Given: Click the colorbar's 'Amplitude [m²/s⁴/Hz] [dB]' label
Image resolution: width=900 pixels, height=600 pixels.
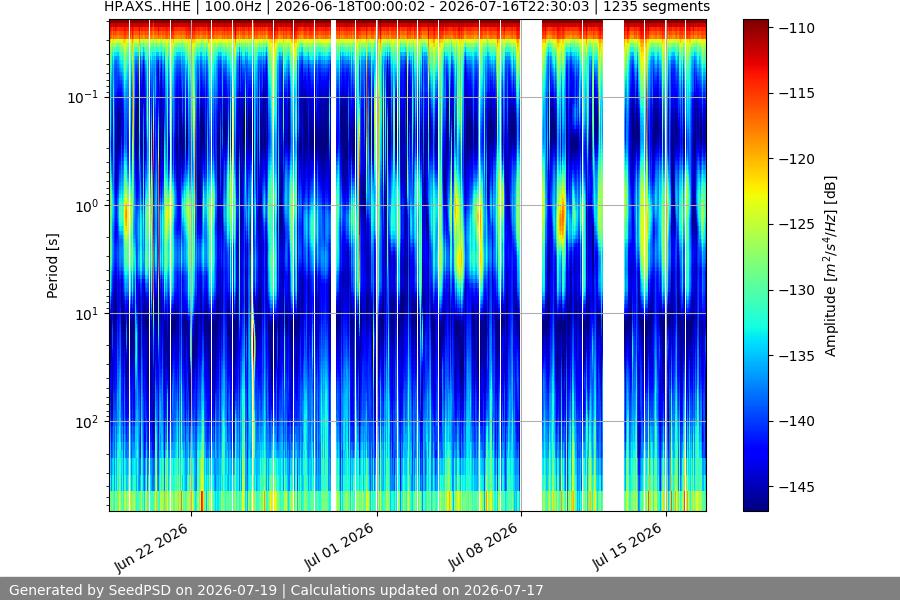Looking at the screenshot, I should [830, 266].
